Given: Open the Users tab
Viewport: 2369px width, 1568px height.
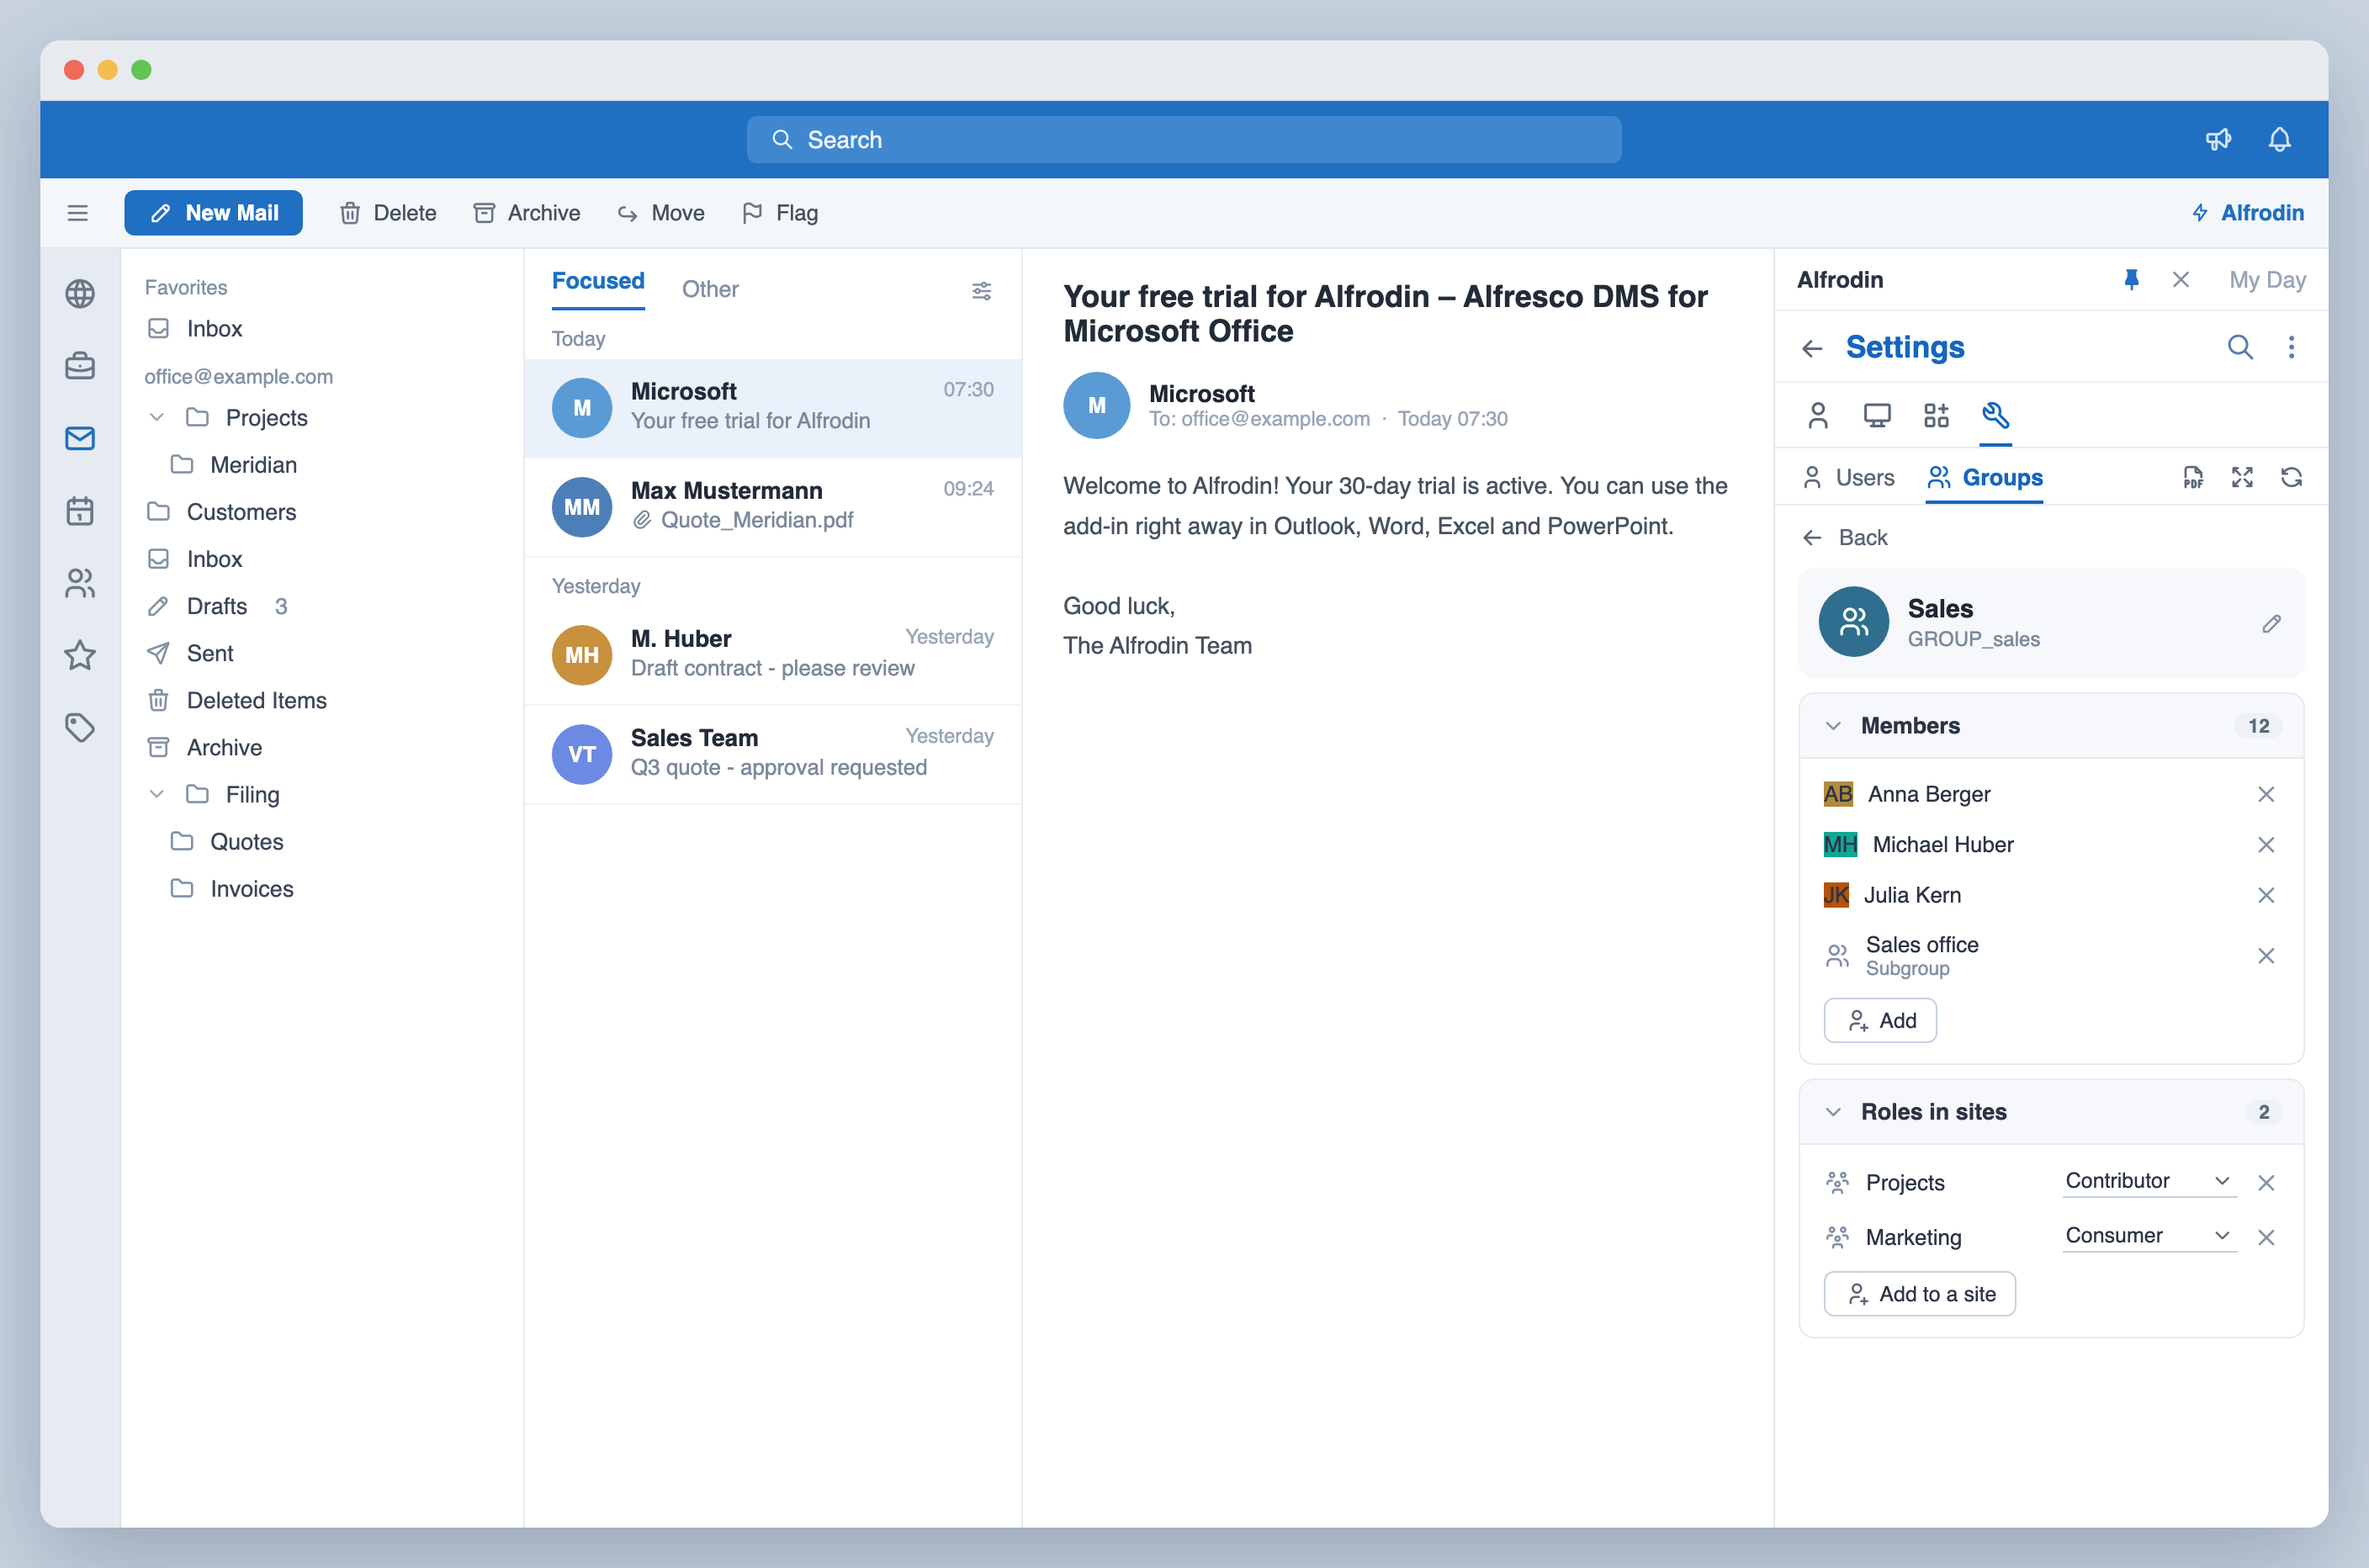Looking at the screenshot, I should [x=1848, y=478].
